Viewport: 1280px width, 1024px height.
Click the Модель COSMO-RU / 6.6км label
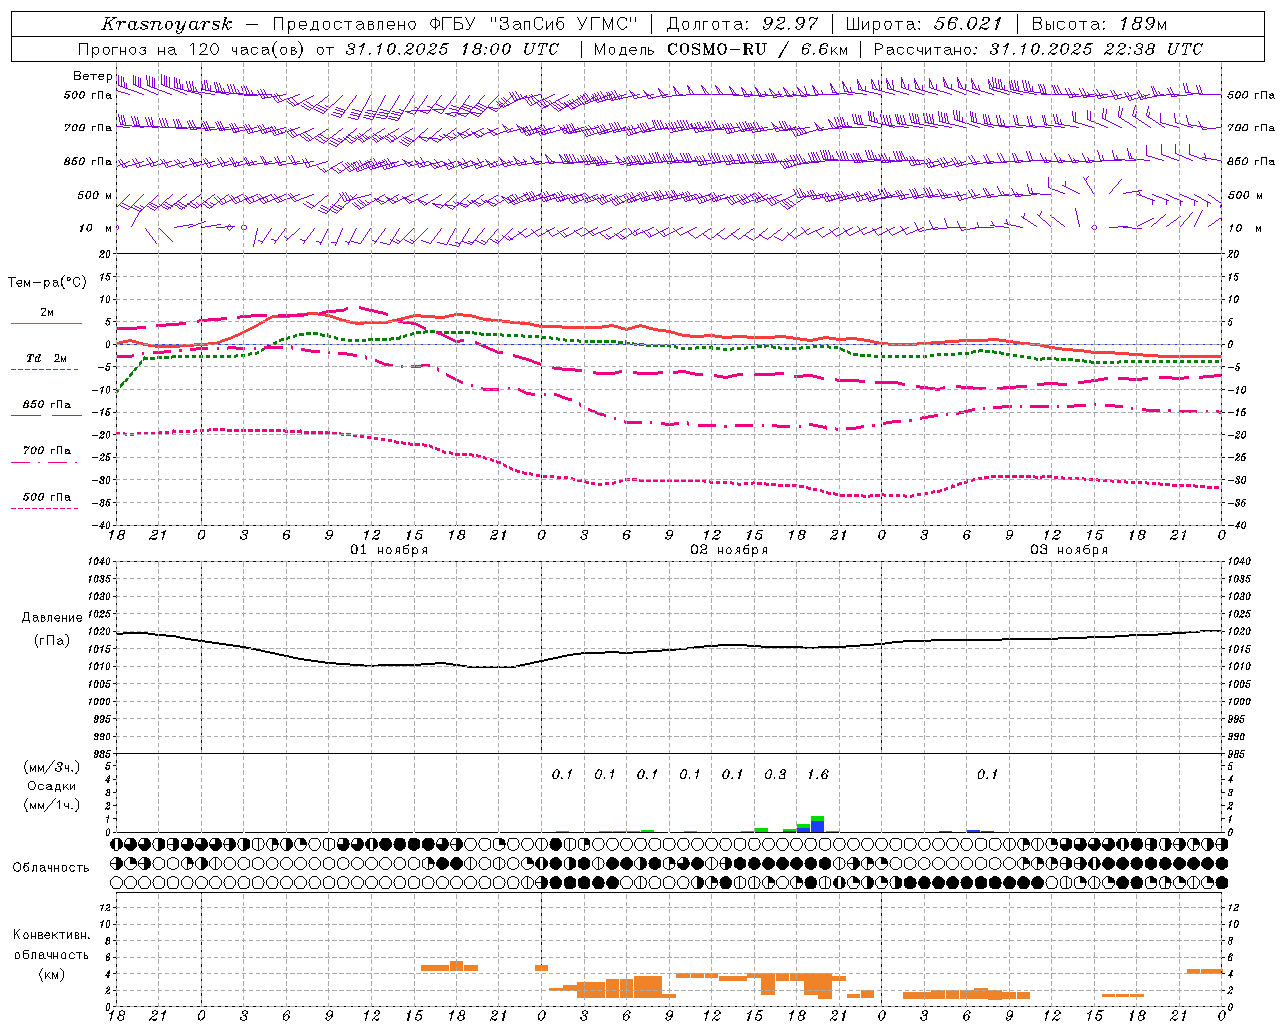tap(721, 49)
